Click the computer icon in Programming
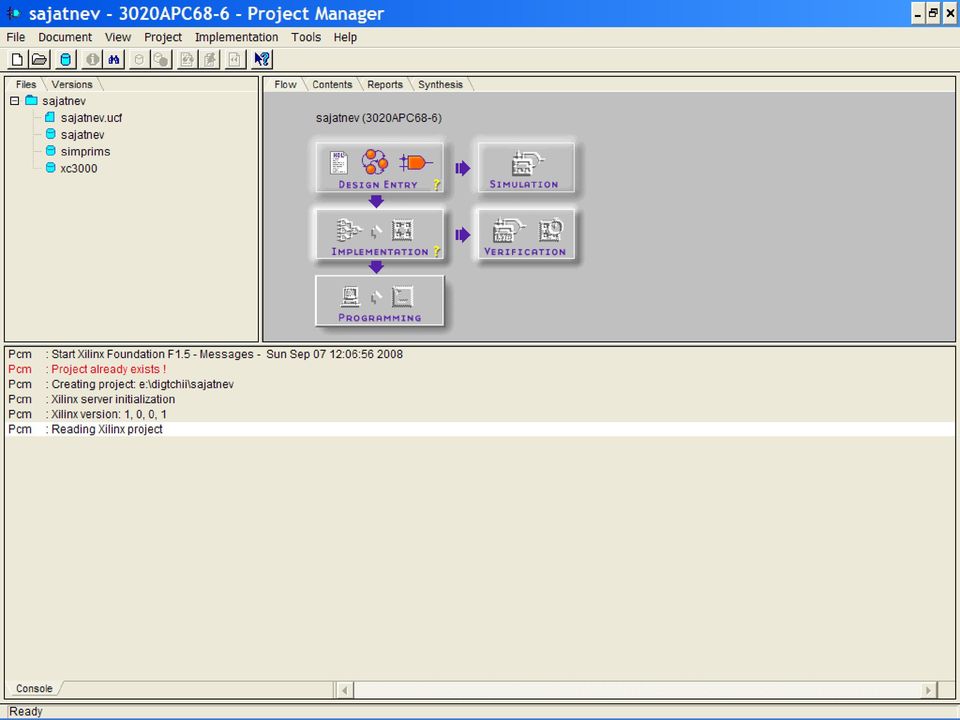The height and width of the screenshot is (720, 960). 350,297
